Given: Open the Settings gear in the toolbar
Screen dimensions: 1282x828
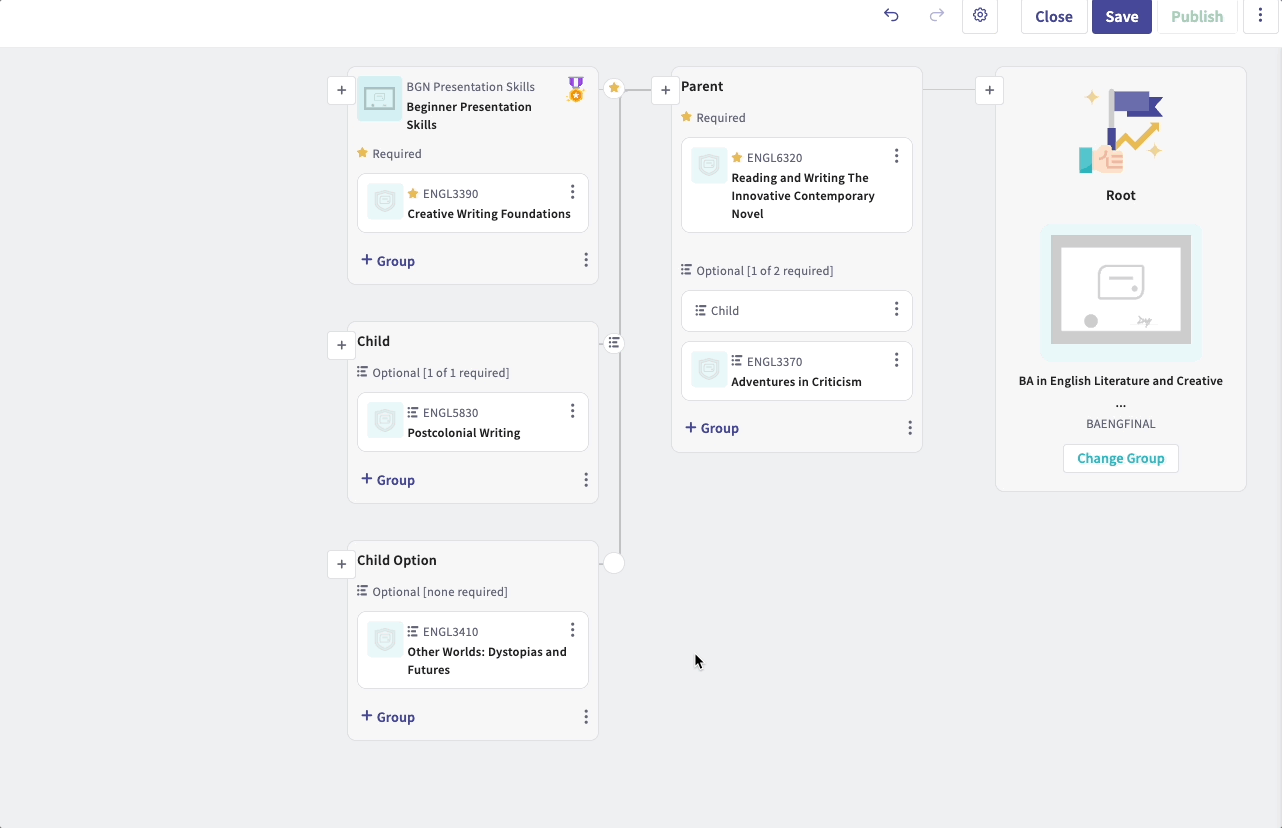Looking at the screenshot, I should tap(980, 16).
